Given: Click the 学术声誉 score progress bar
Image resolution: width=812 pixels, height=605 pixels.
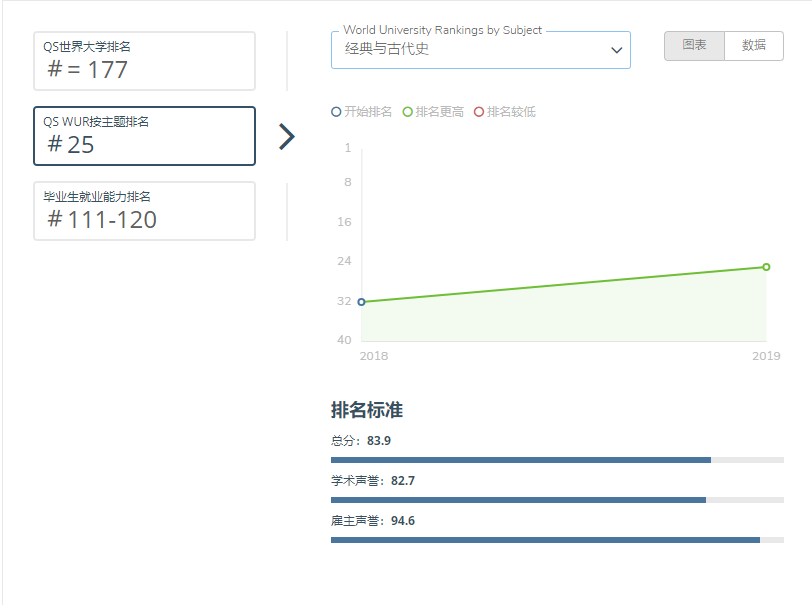Looking at the screenshot, I should click(556, 500).
